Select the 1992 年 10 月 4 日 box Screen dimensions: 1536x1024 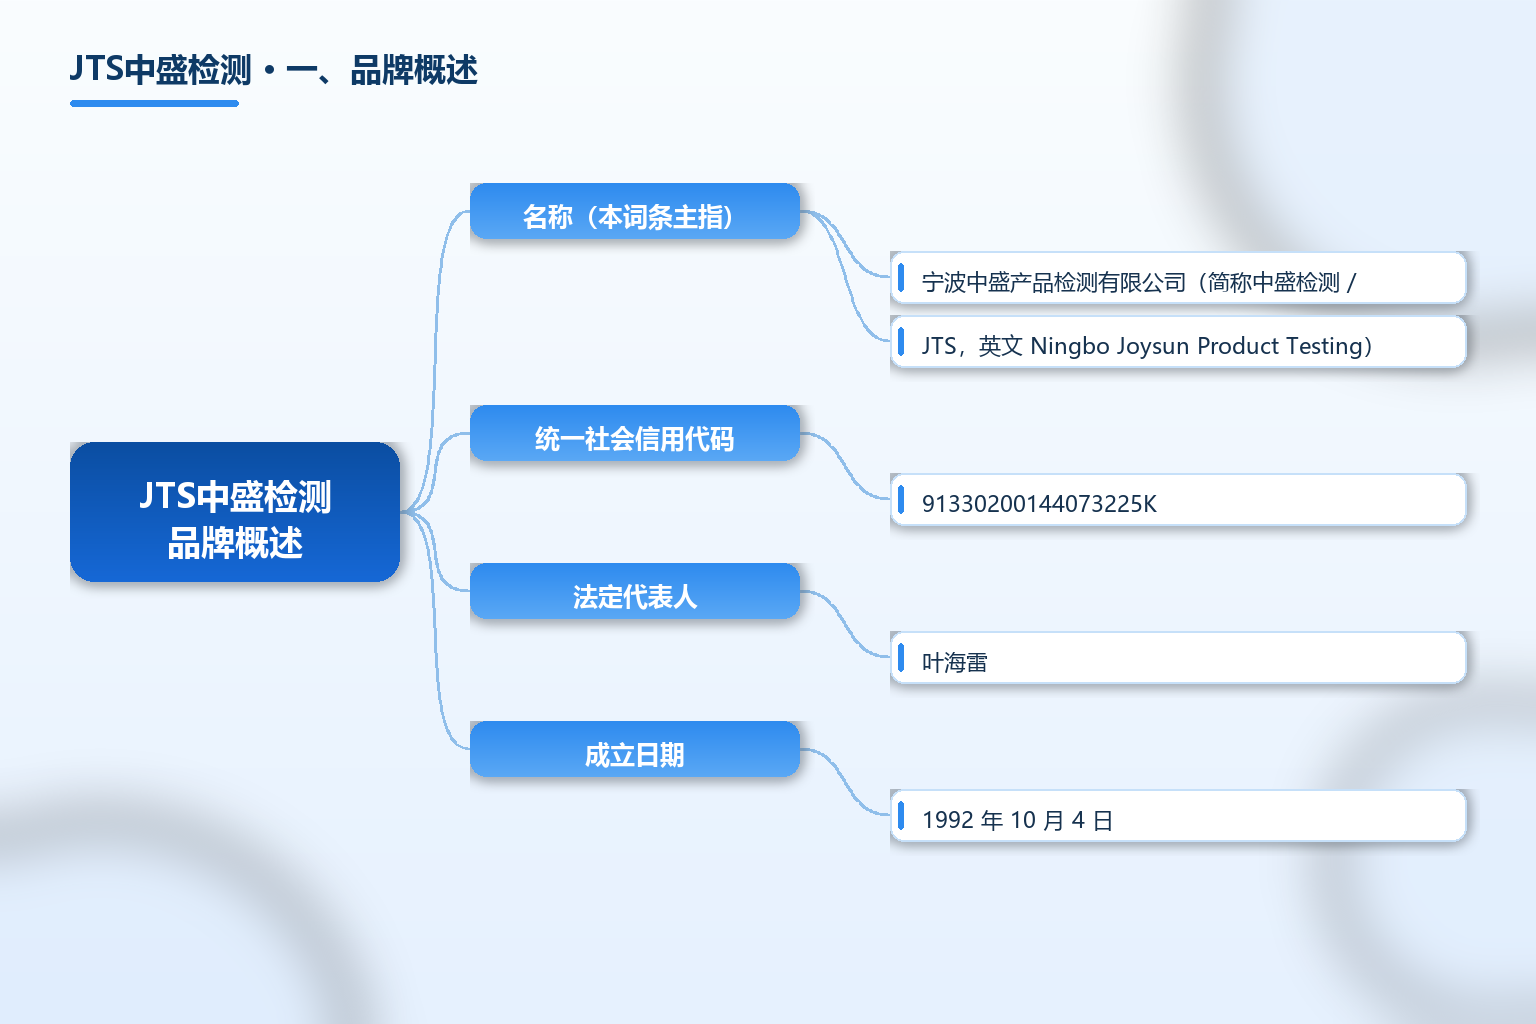click(x=1178, y=816)
